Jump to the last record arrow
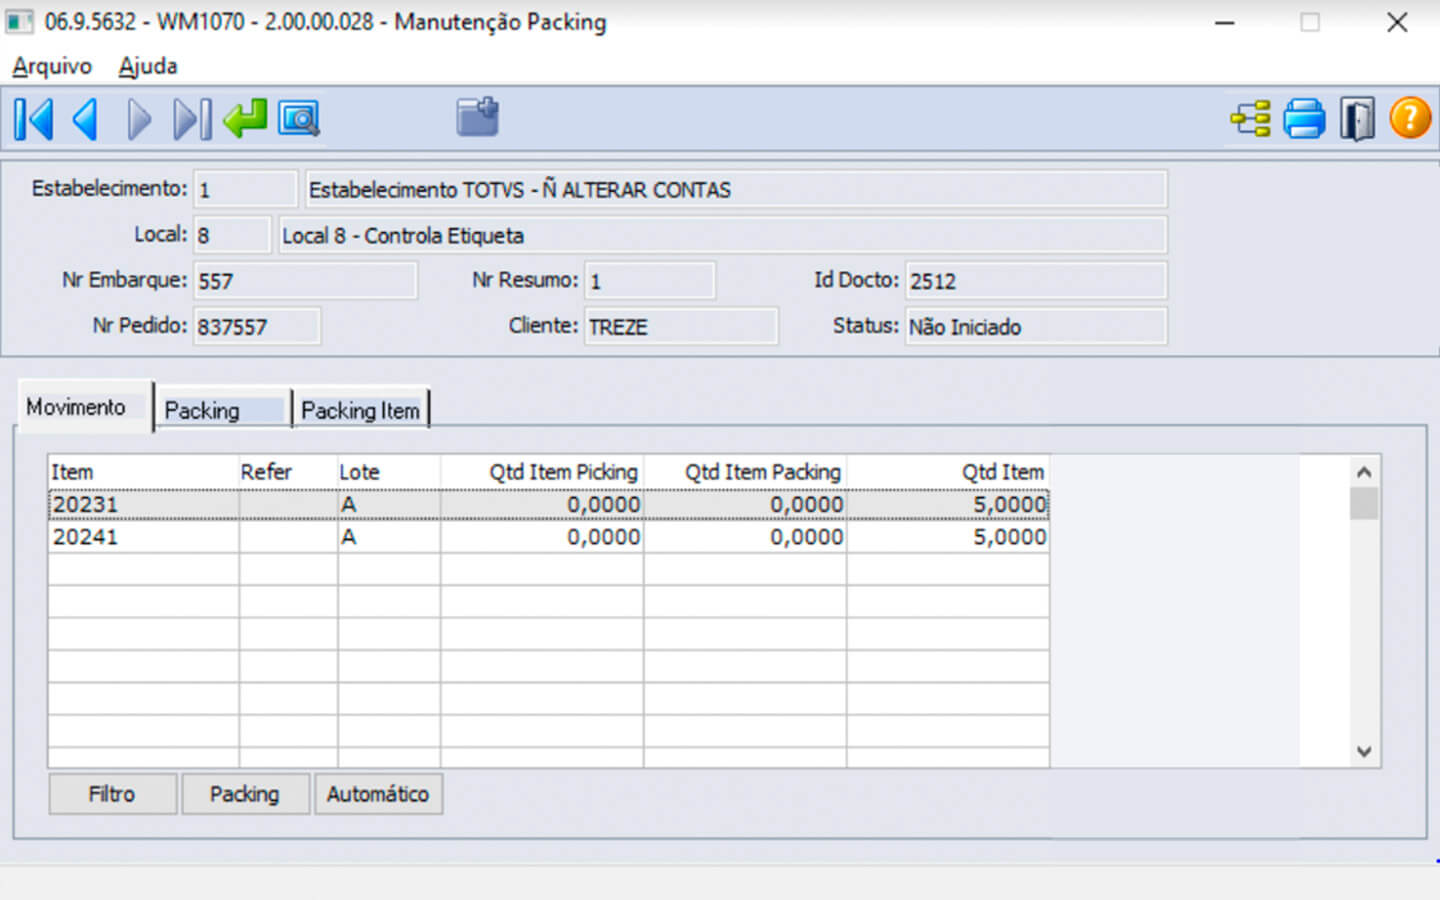The height and width of the screenshot is (900, 1440). pos(192,120)
